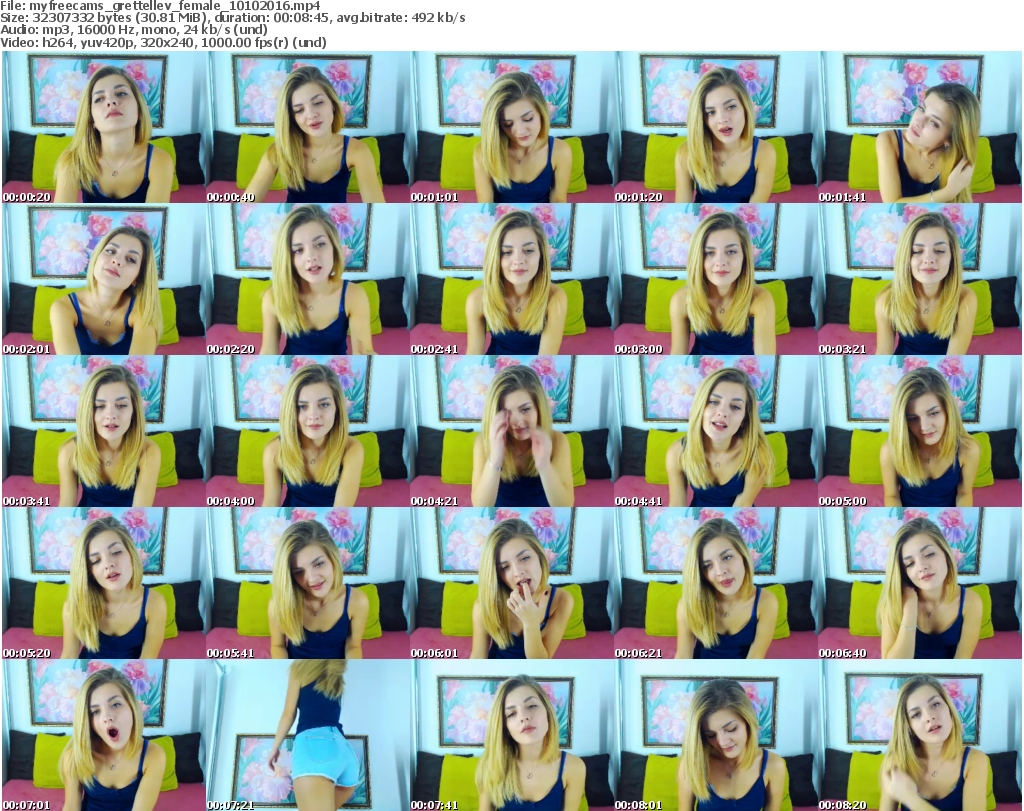This screenshot has height=811, width=1024.
Task: Select the thumbnail stamped 00:02:01
Action: tap(103, 279)
